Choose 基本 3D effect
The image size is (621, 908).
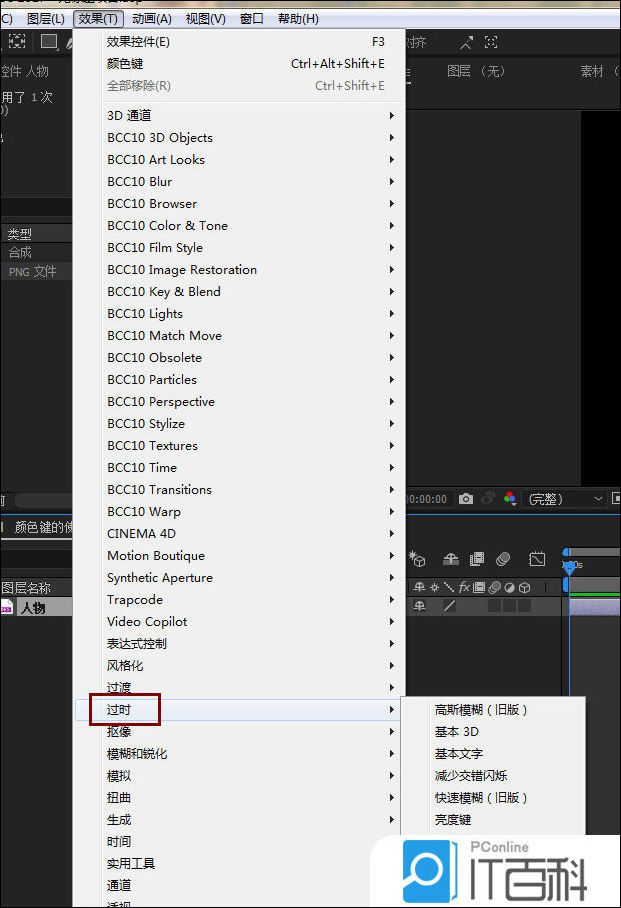point(494,731)
